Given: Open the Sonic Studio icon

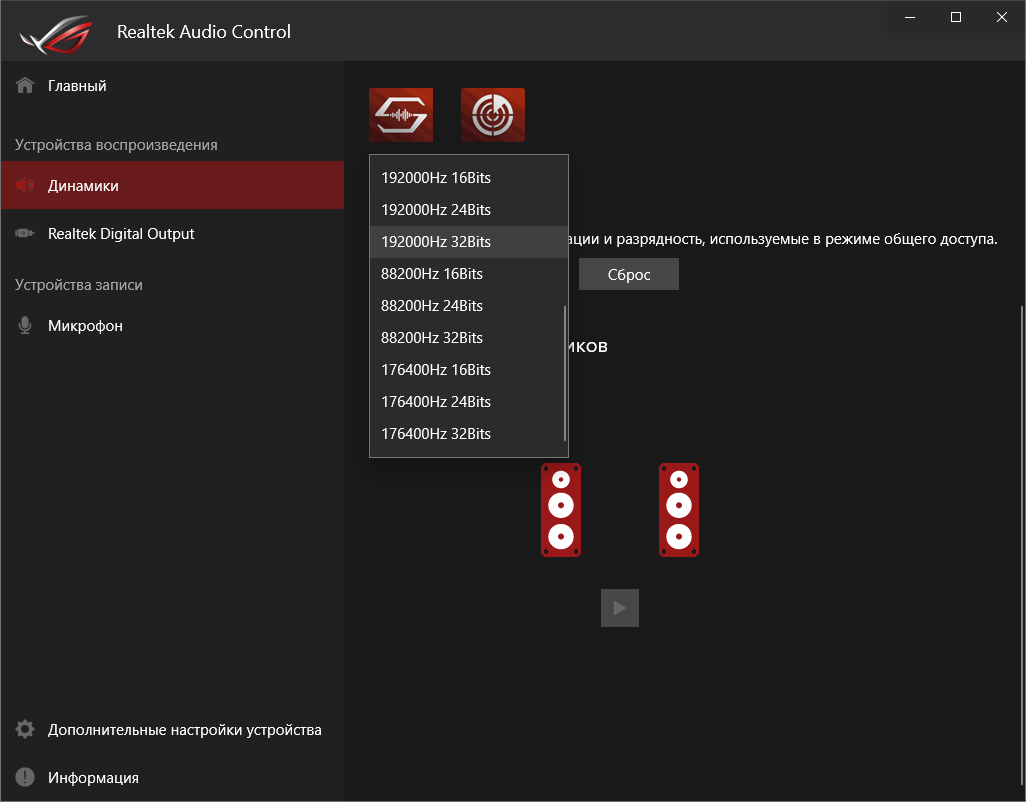Looking at the screenshot, I should pos(401,115).
